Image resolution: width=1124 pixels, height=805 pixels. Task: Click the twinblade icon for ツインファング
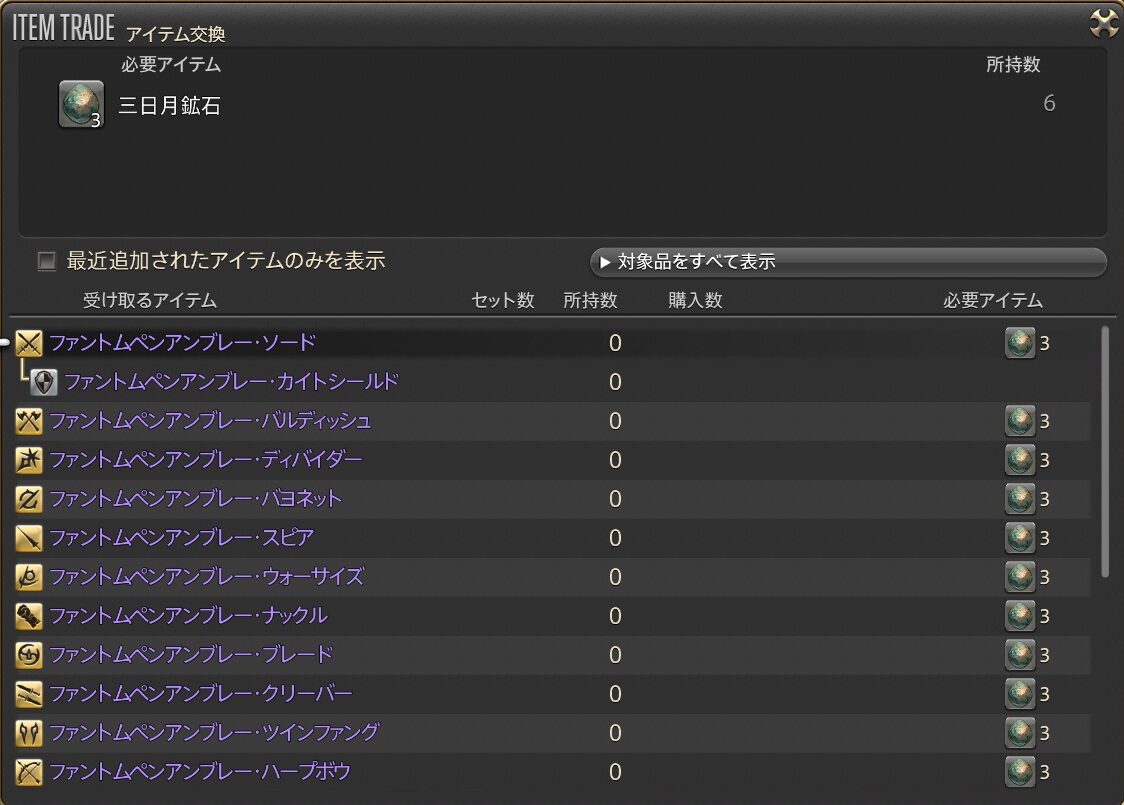pyautogui.click(x=29, y=733)
